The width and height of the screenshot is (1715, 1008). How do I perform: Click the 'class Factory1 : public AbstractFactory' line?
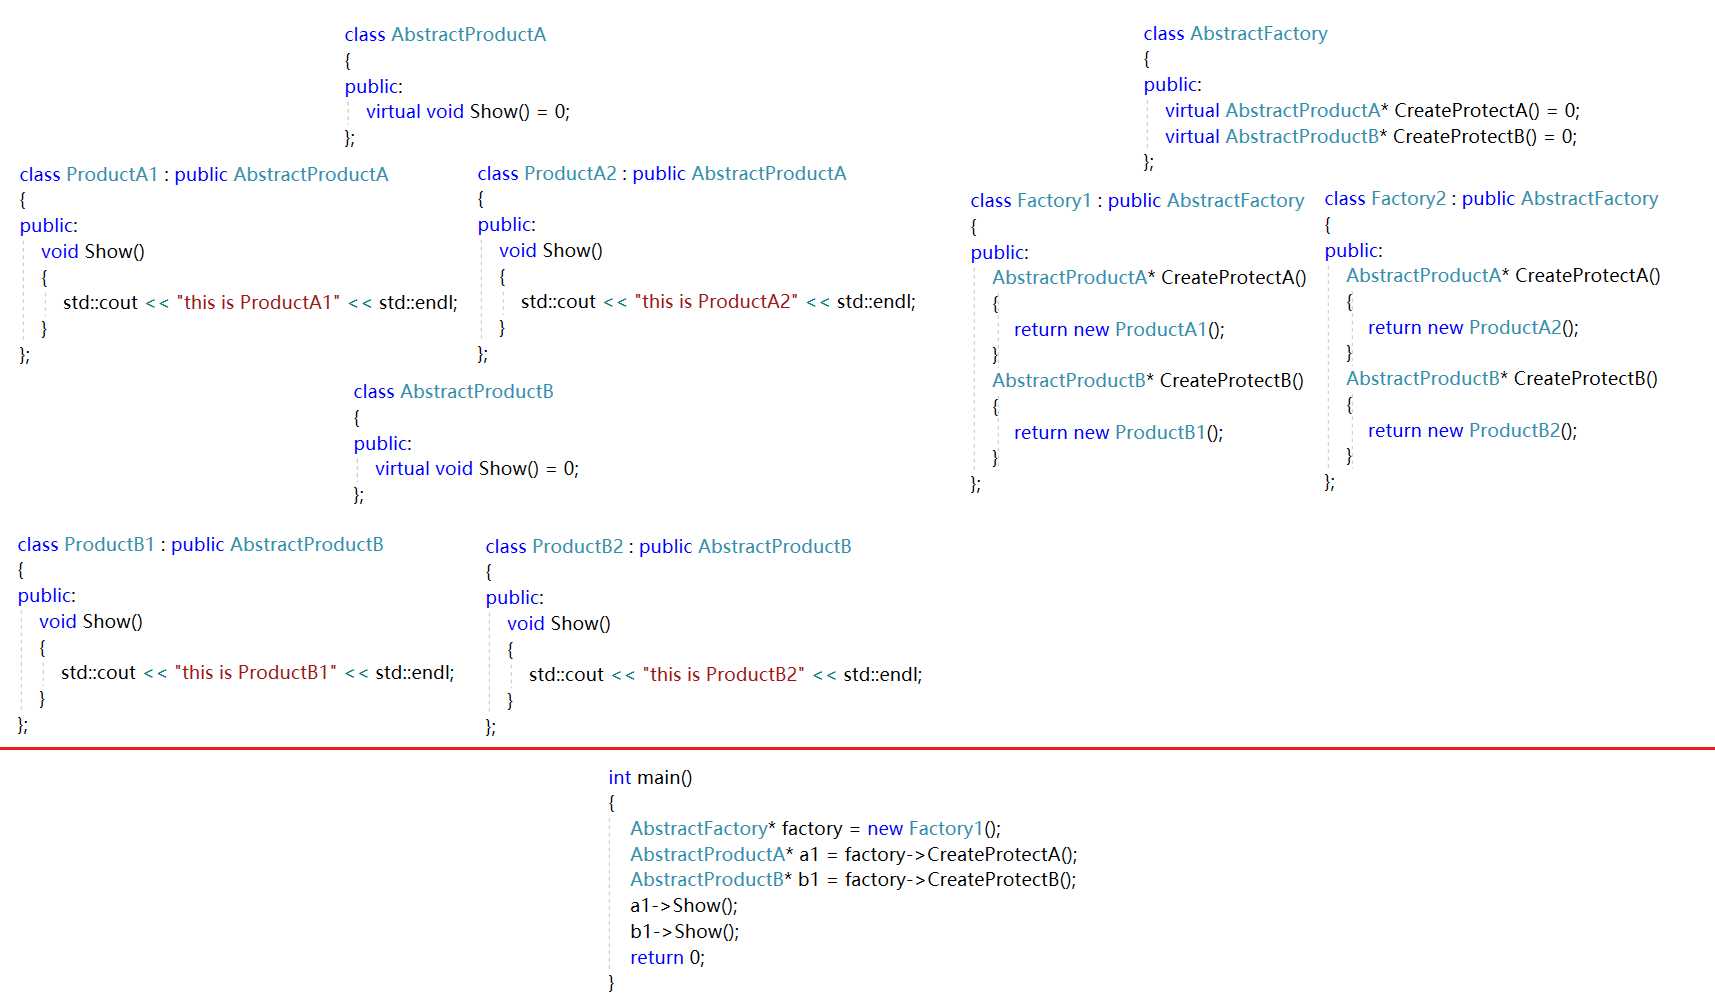pyautogui.click(x=1137, y=201)
